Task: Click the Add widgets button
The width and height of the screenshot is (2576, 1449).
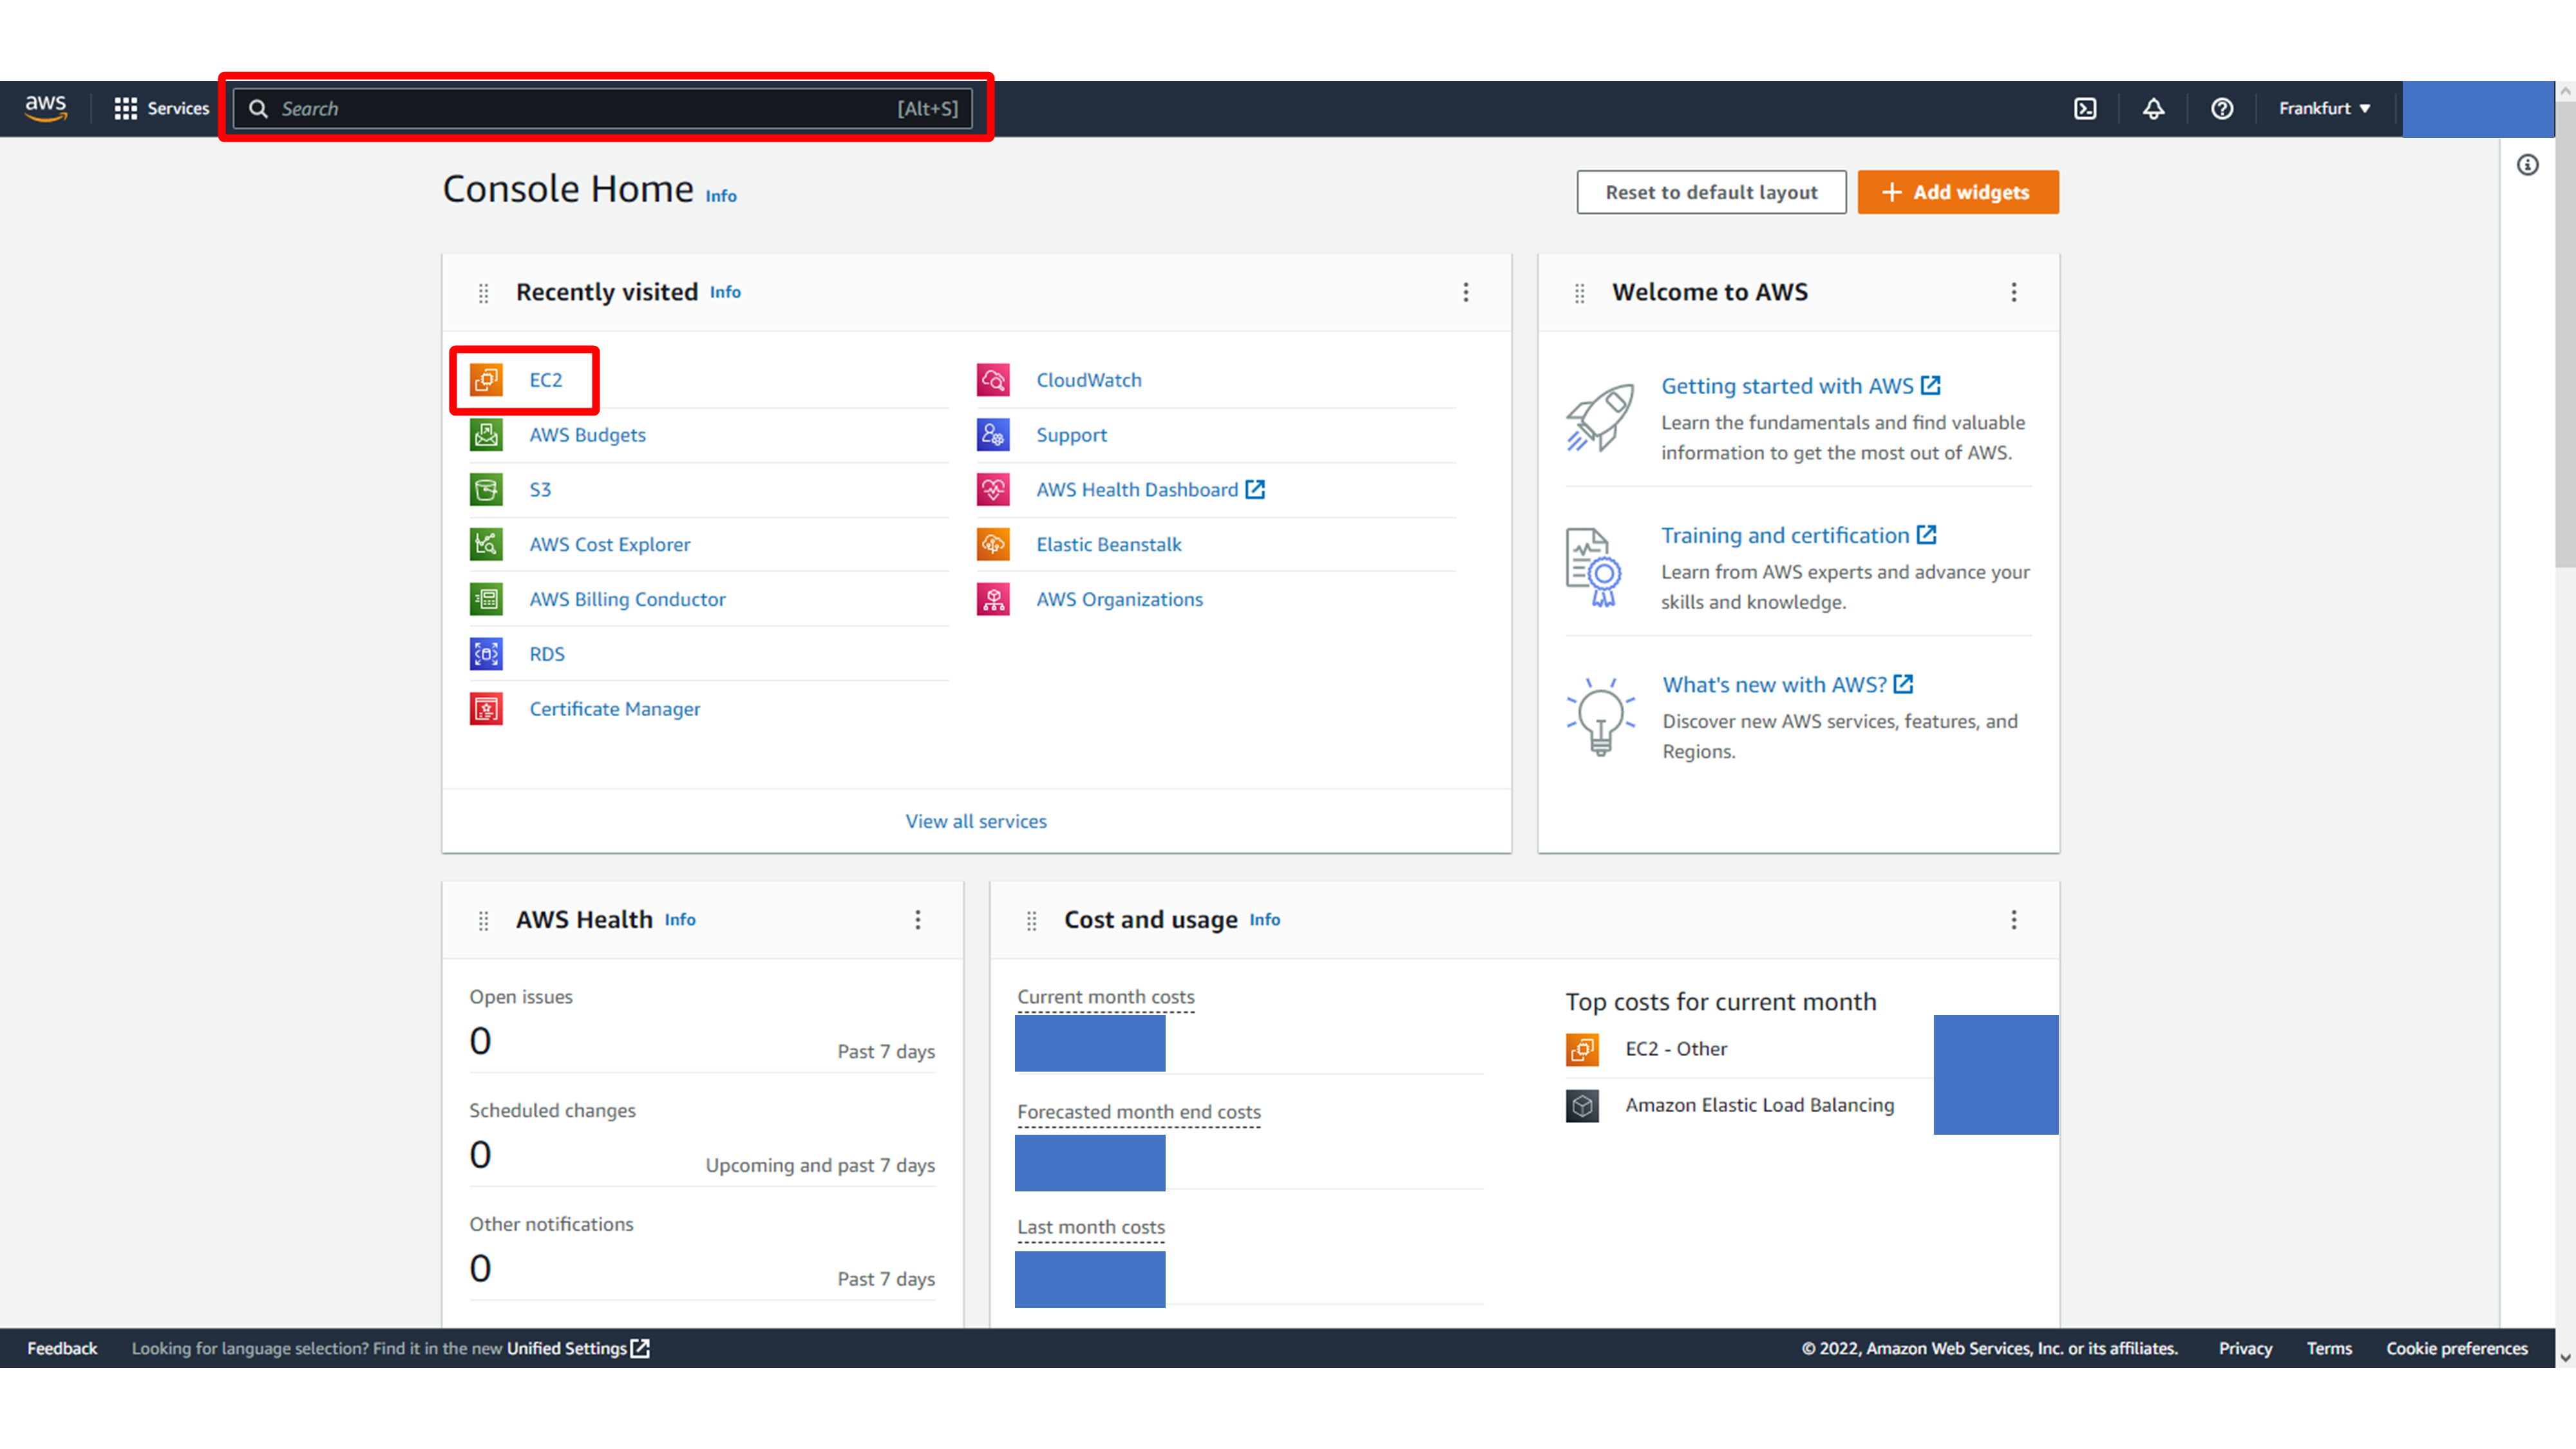Action: tap(1958, 192)
